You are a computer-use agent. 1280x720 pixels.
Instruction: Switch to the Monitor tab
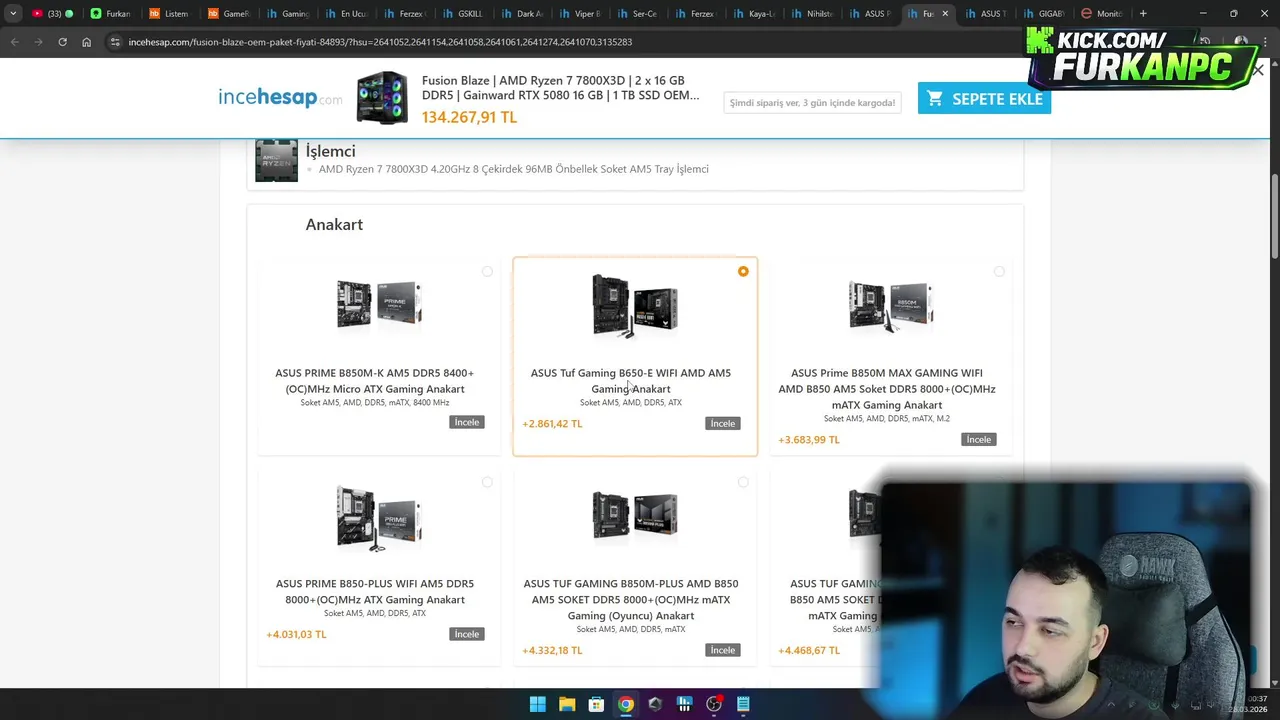1102,13
